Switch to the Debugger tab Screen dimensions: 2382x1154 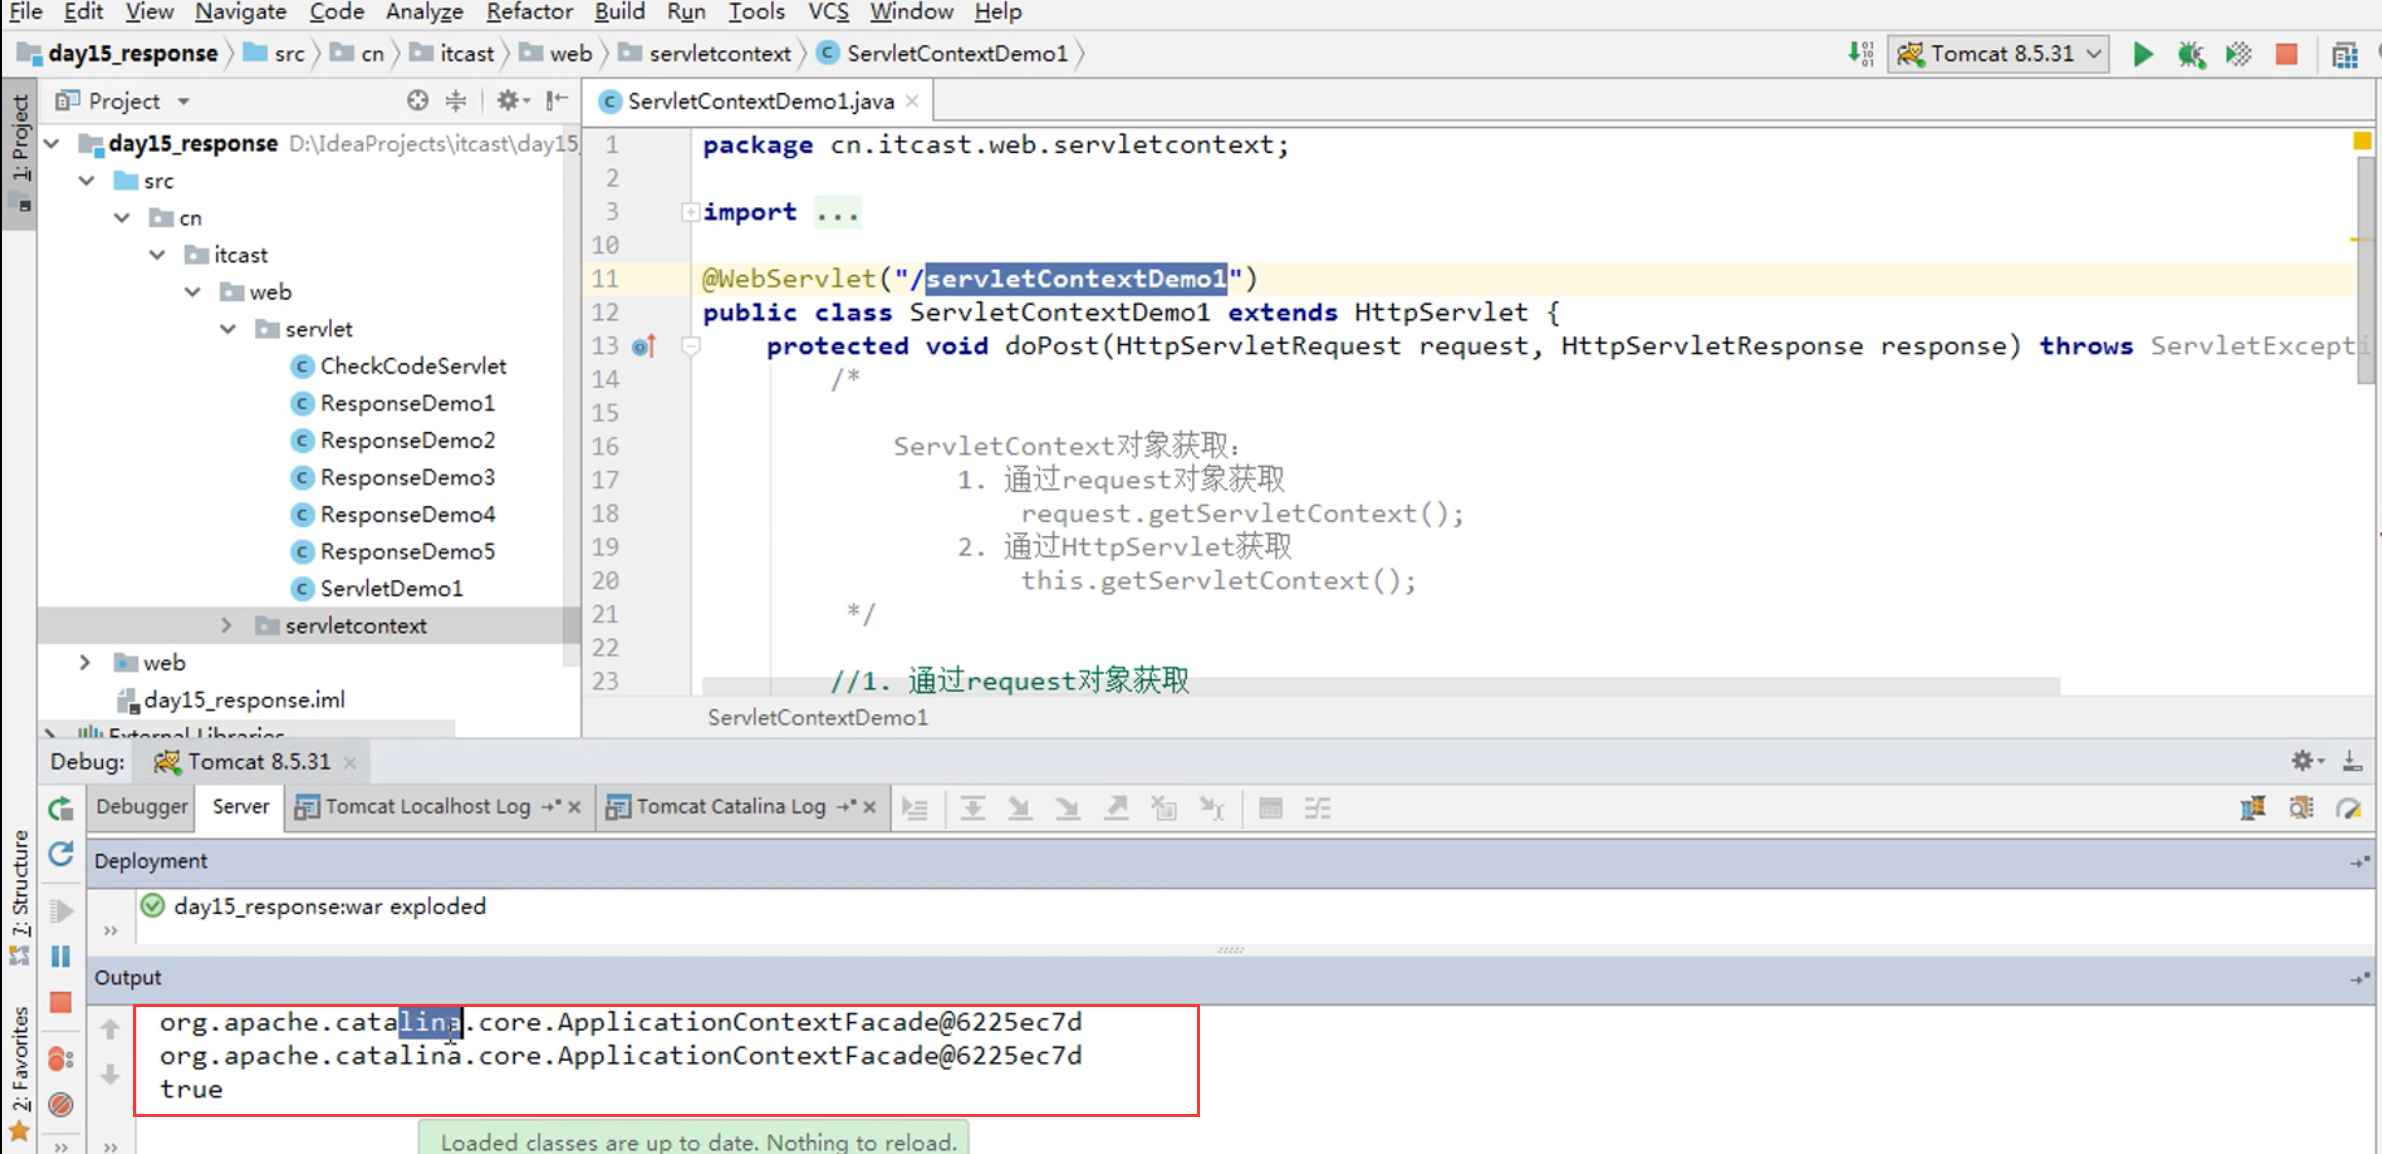pos(141,806)
